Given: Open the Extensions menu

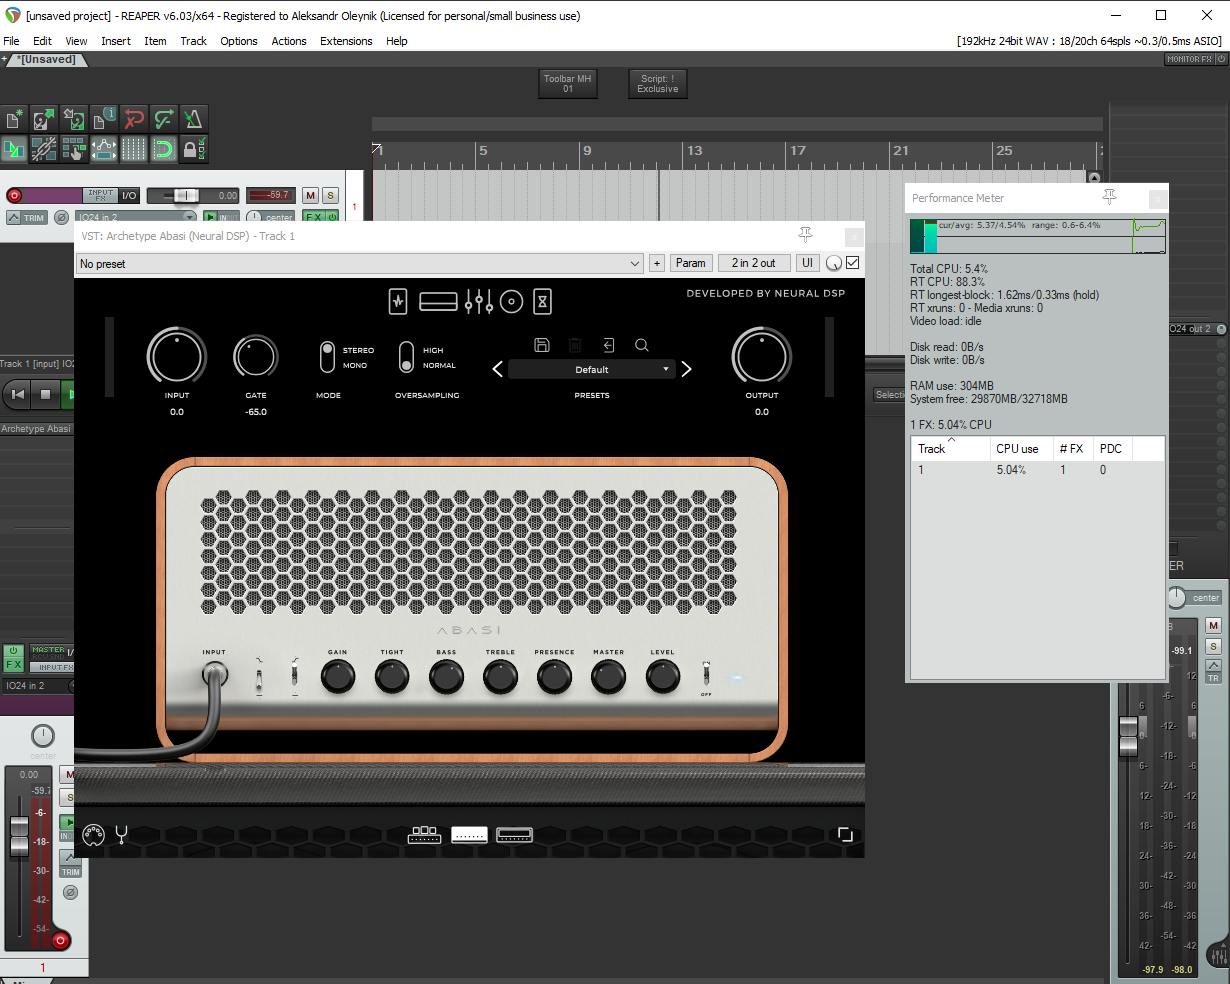Looking at the screenshot, I should (346, 41).
